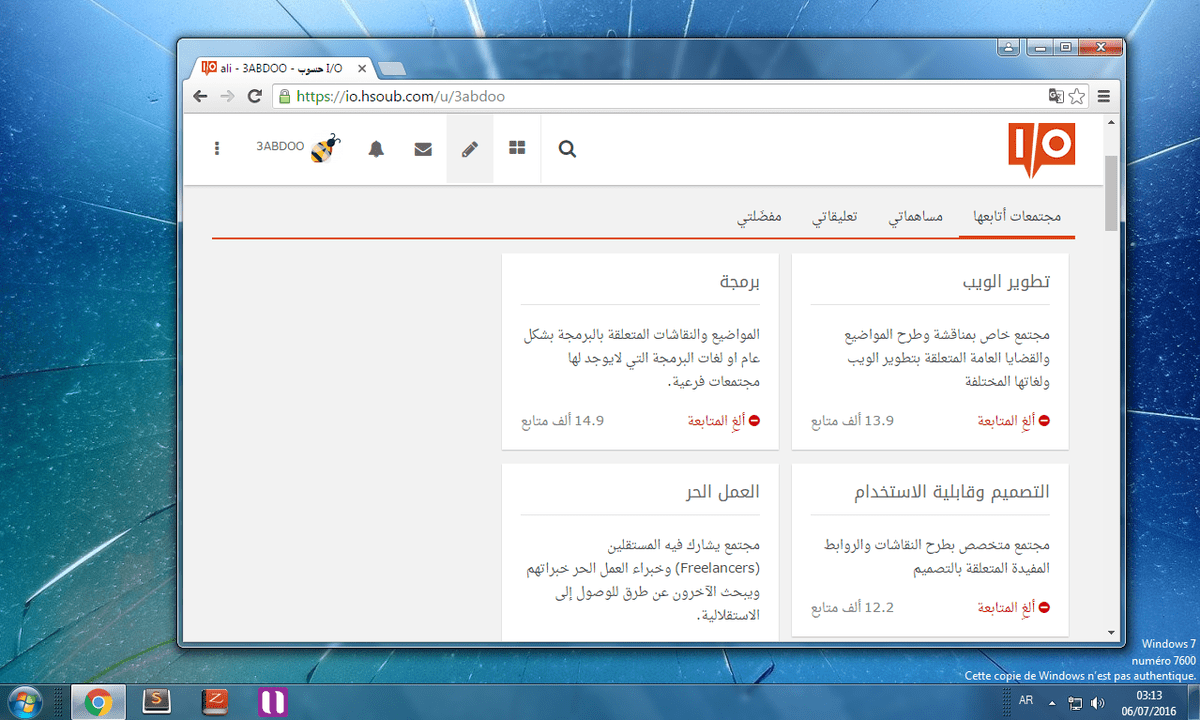Click the bee avatar of 3ABDOO
This screenshot has height=720, width=1200.
[x=324, y=148]
